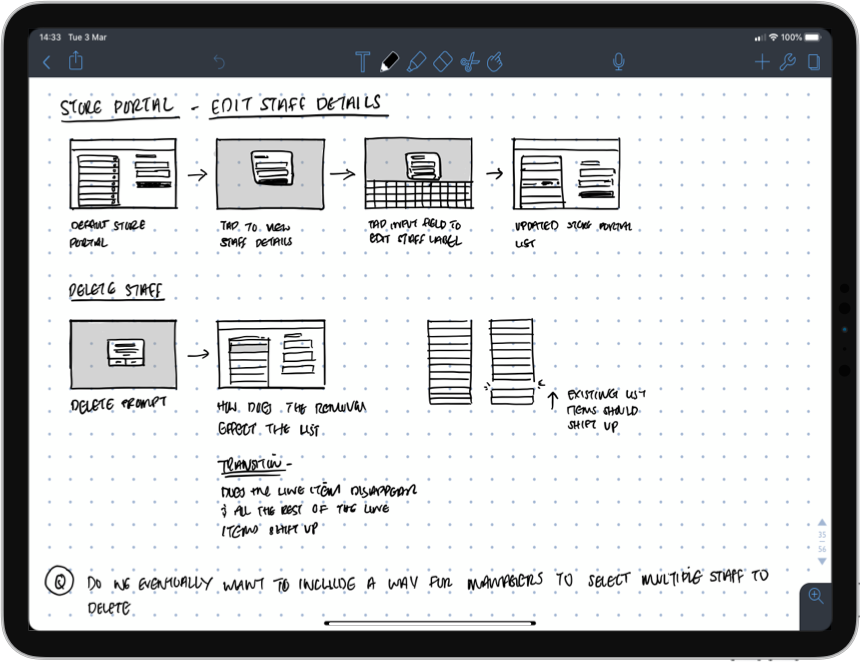Viewport: 860px width, 662px height.
Task: Tap the keyboard input field sketch
Action: pos(418,174)
